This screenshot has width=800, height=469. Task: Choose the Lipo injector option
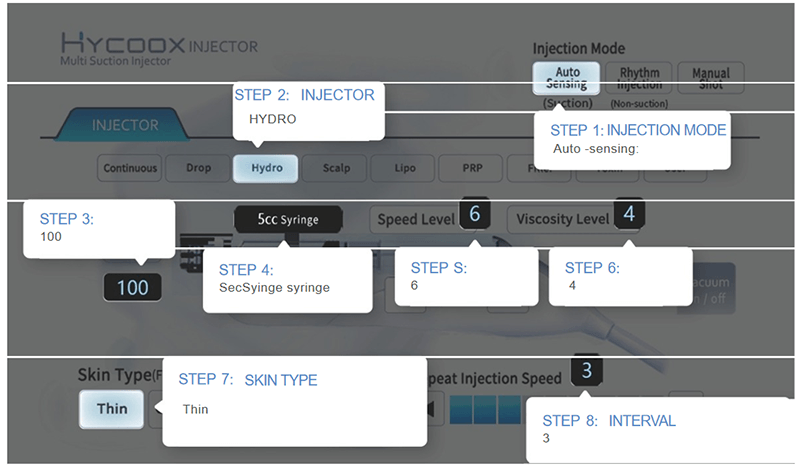(404, 168)
